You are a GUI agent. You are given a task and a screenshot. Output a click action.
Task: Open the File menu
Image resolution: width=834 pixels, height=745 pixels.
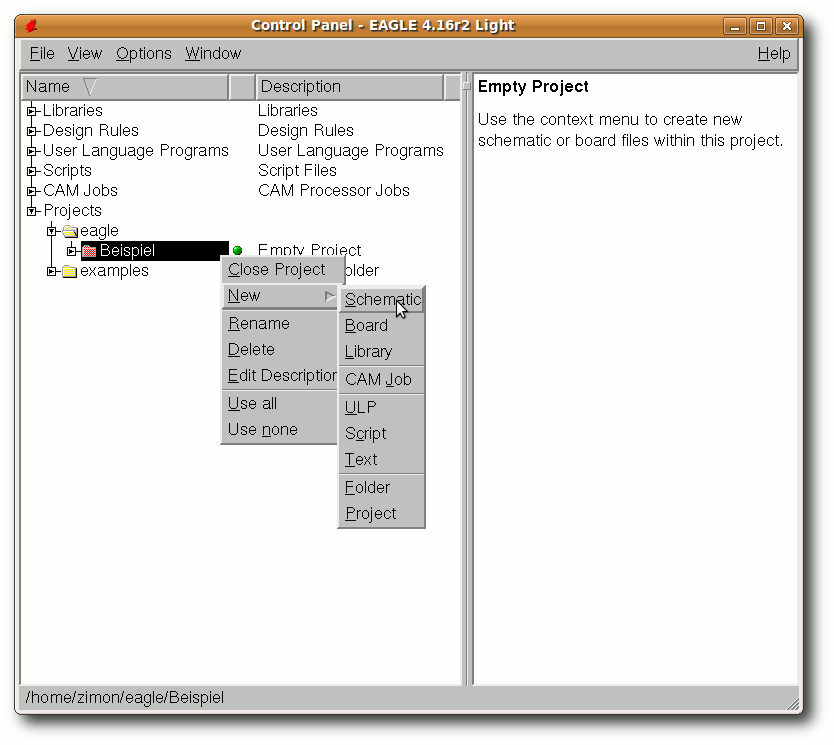tap(42, 54)
